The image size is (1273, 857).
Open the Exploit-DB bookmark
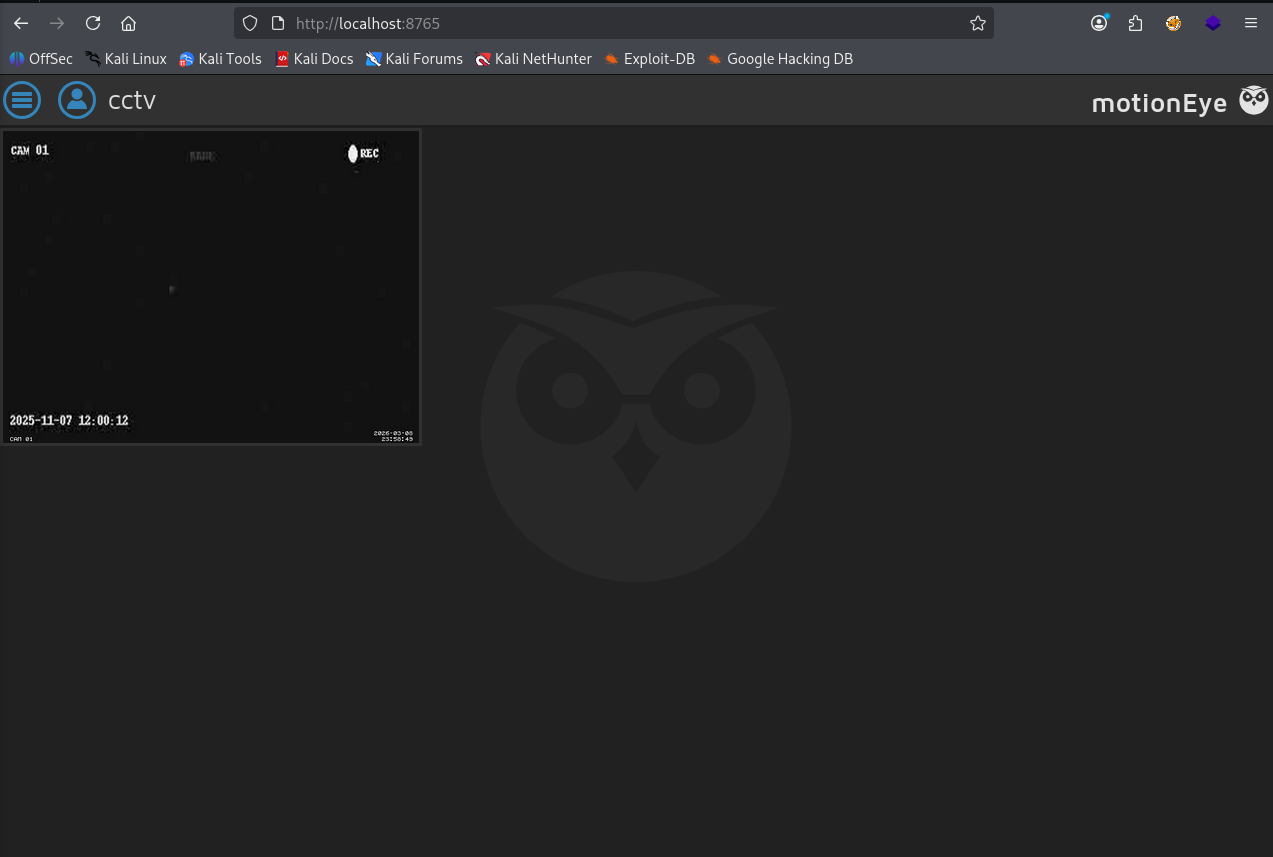[650, 59]
